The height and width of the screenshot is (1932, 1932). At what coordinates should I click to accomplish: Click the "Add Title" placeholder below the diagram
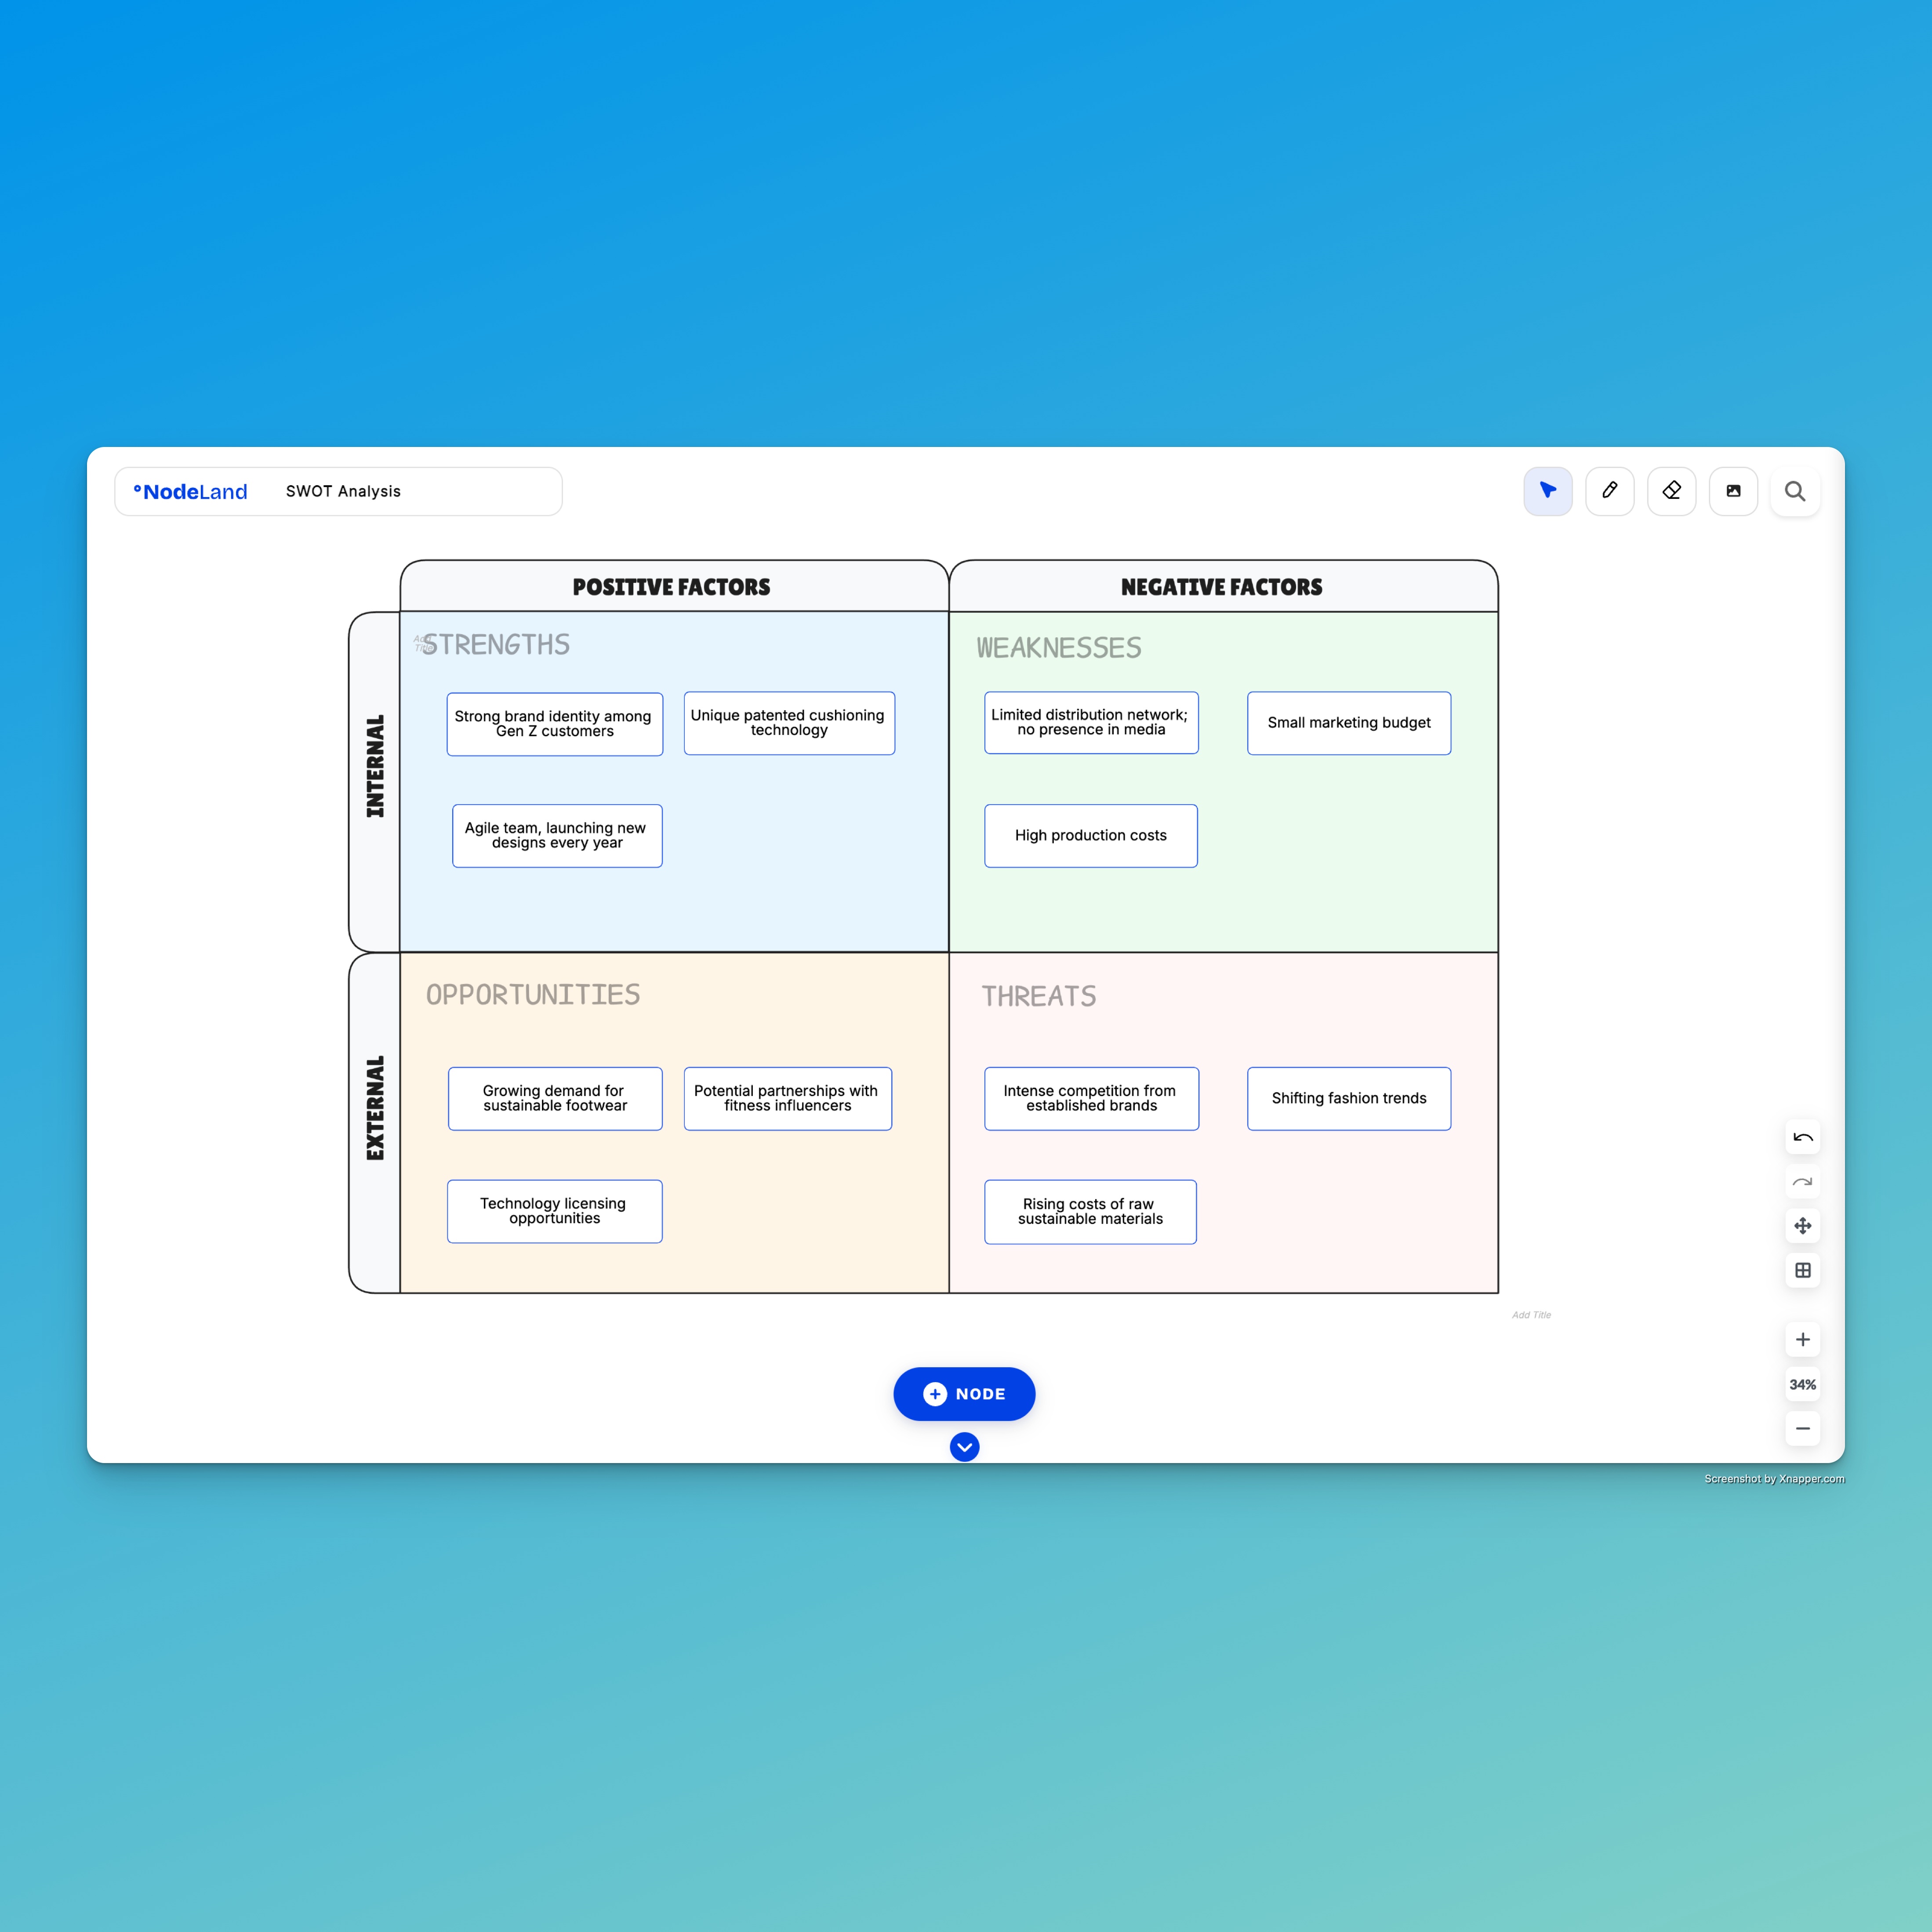pyautogui.click(x=1531, y=1315)
